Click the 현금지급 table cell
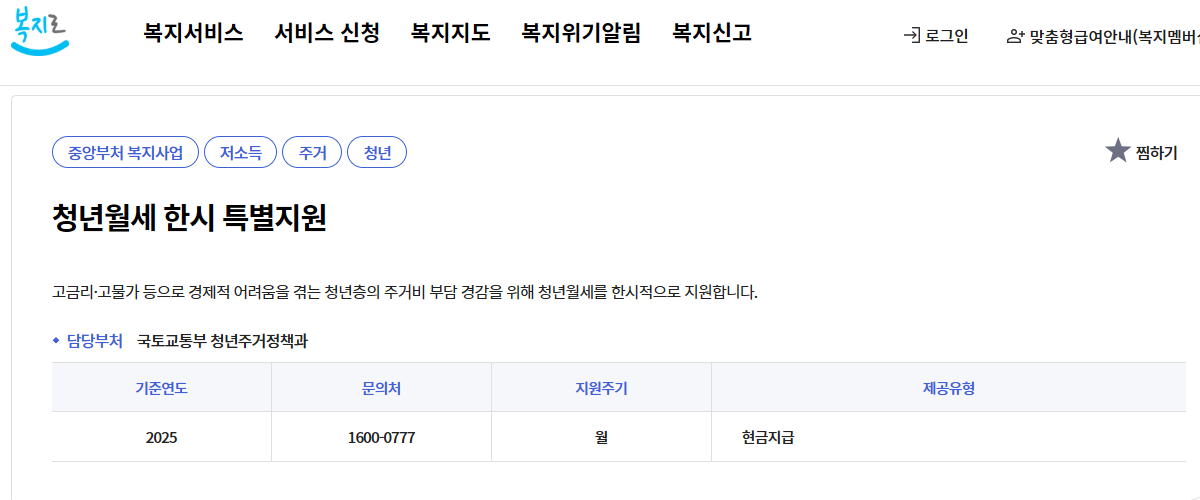The height and width of the screenshot is (500, 1200). tap(768, 438)
